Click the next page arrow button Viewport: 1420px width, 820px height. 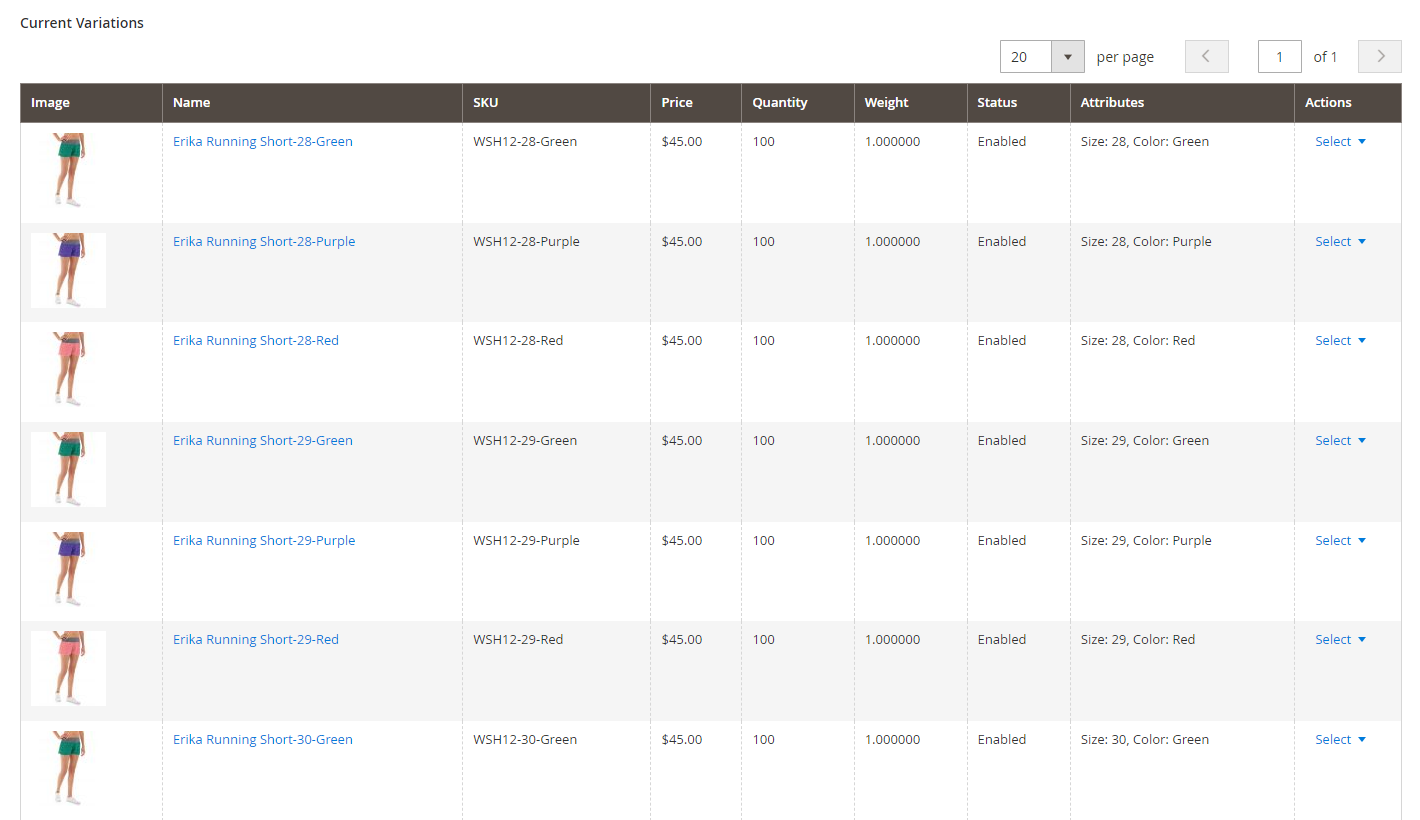click(x=1379, y=57)
